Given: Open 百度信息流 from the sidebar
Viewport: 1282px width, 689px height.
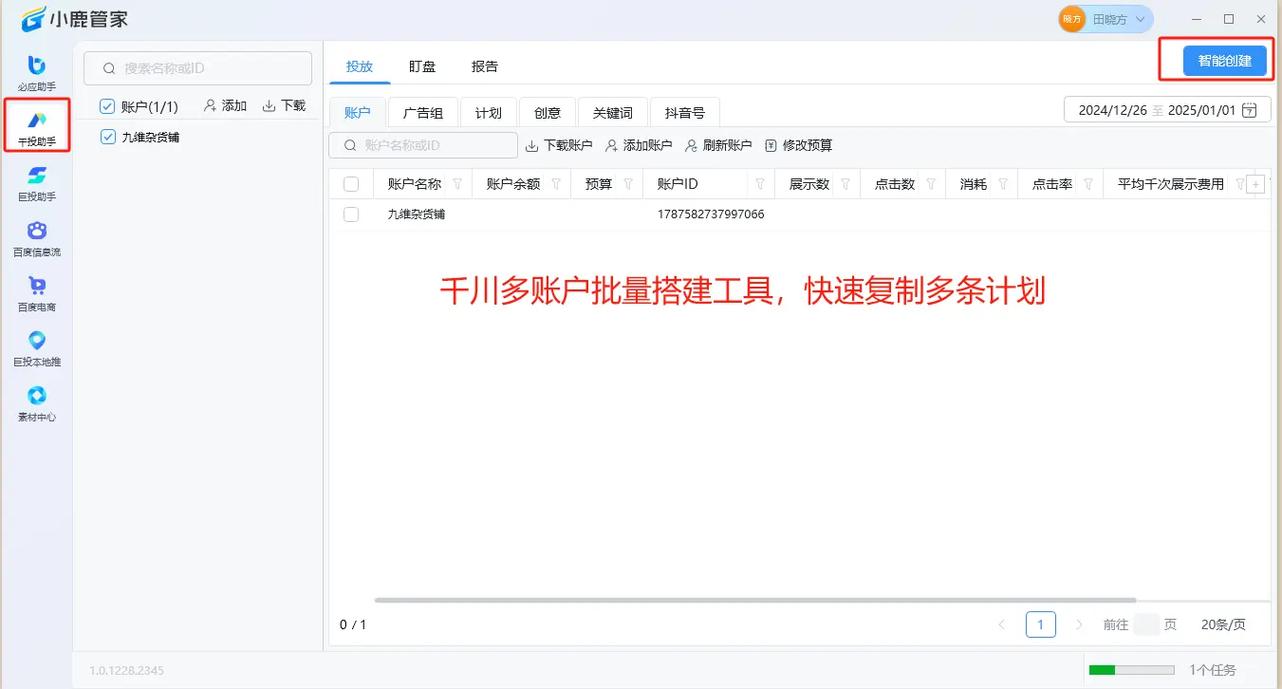Looking at the screenshot, I should 37,235.
